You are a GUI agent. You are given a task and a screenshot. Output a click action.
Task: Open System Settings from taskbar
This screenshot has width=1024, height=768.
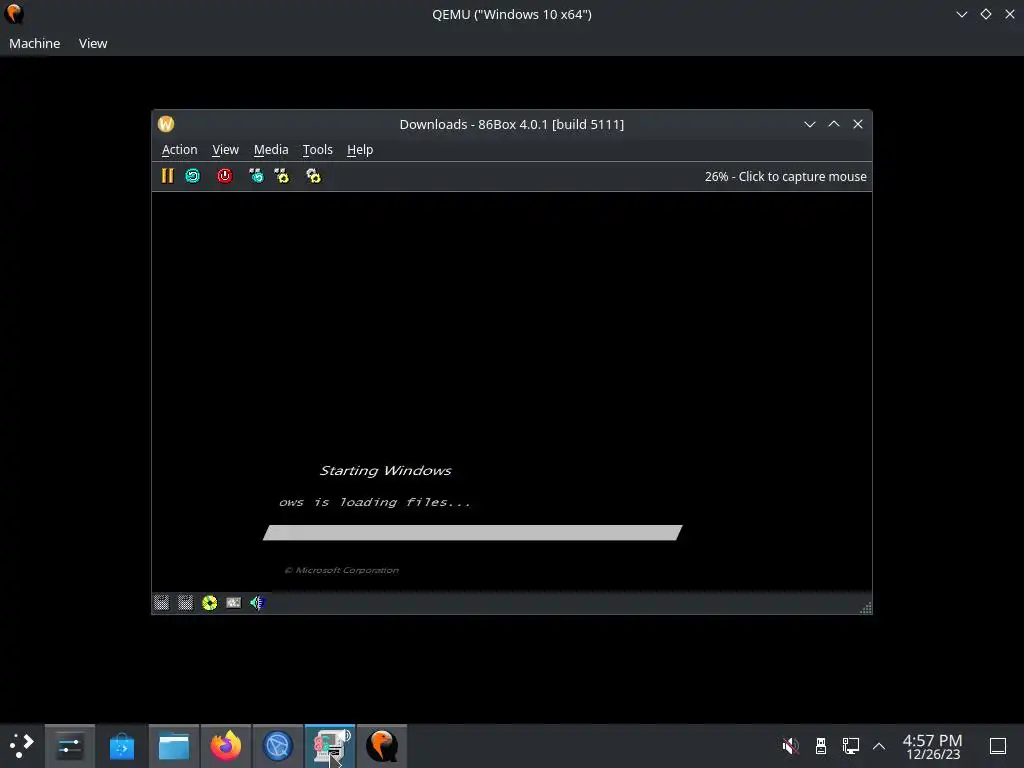[x=70, y=746]
